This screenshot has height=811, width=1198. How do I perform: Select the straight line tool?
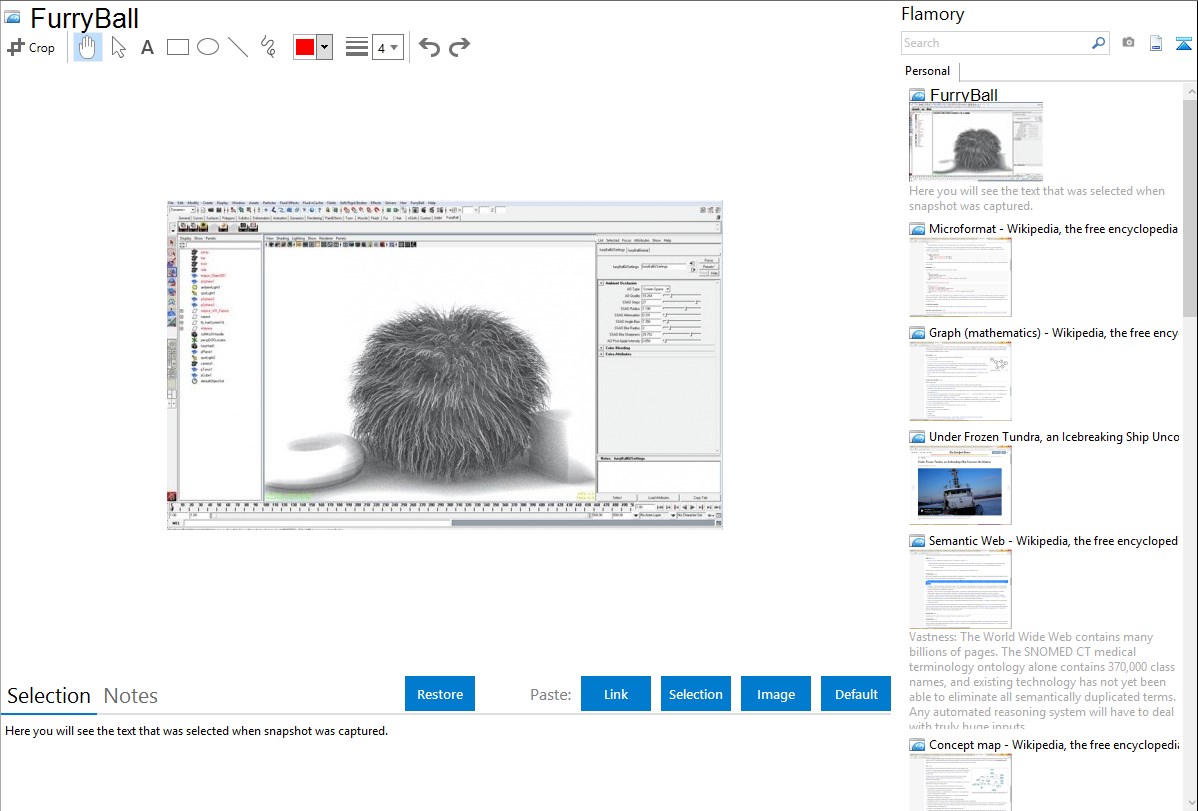[x=238, y=47]
